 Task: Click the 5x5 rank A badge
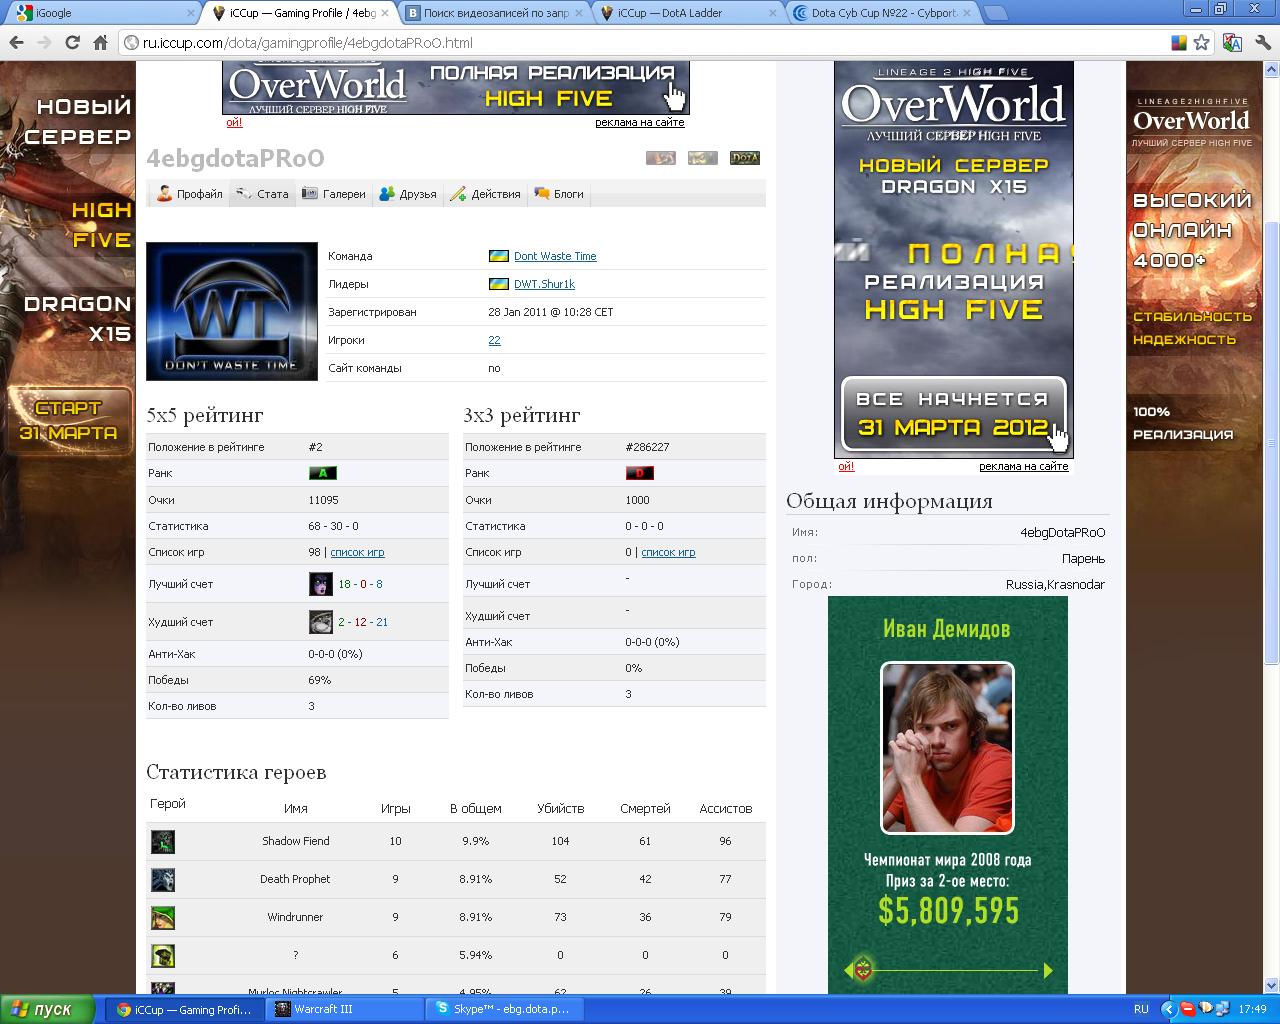[x=323, y=473]
